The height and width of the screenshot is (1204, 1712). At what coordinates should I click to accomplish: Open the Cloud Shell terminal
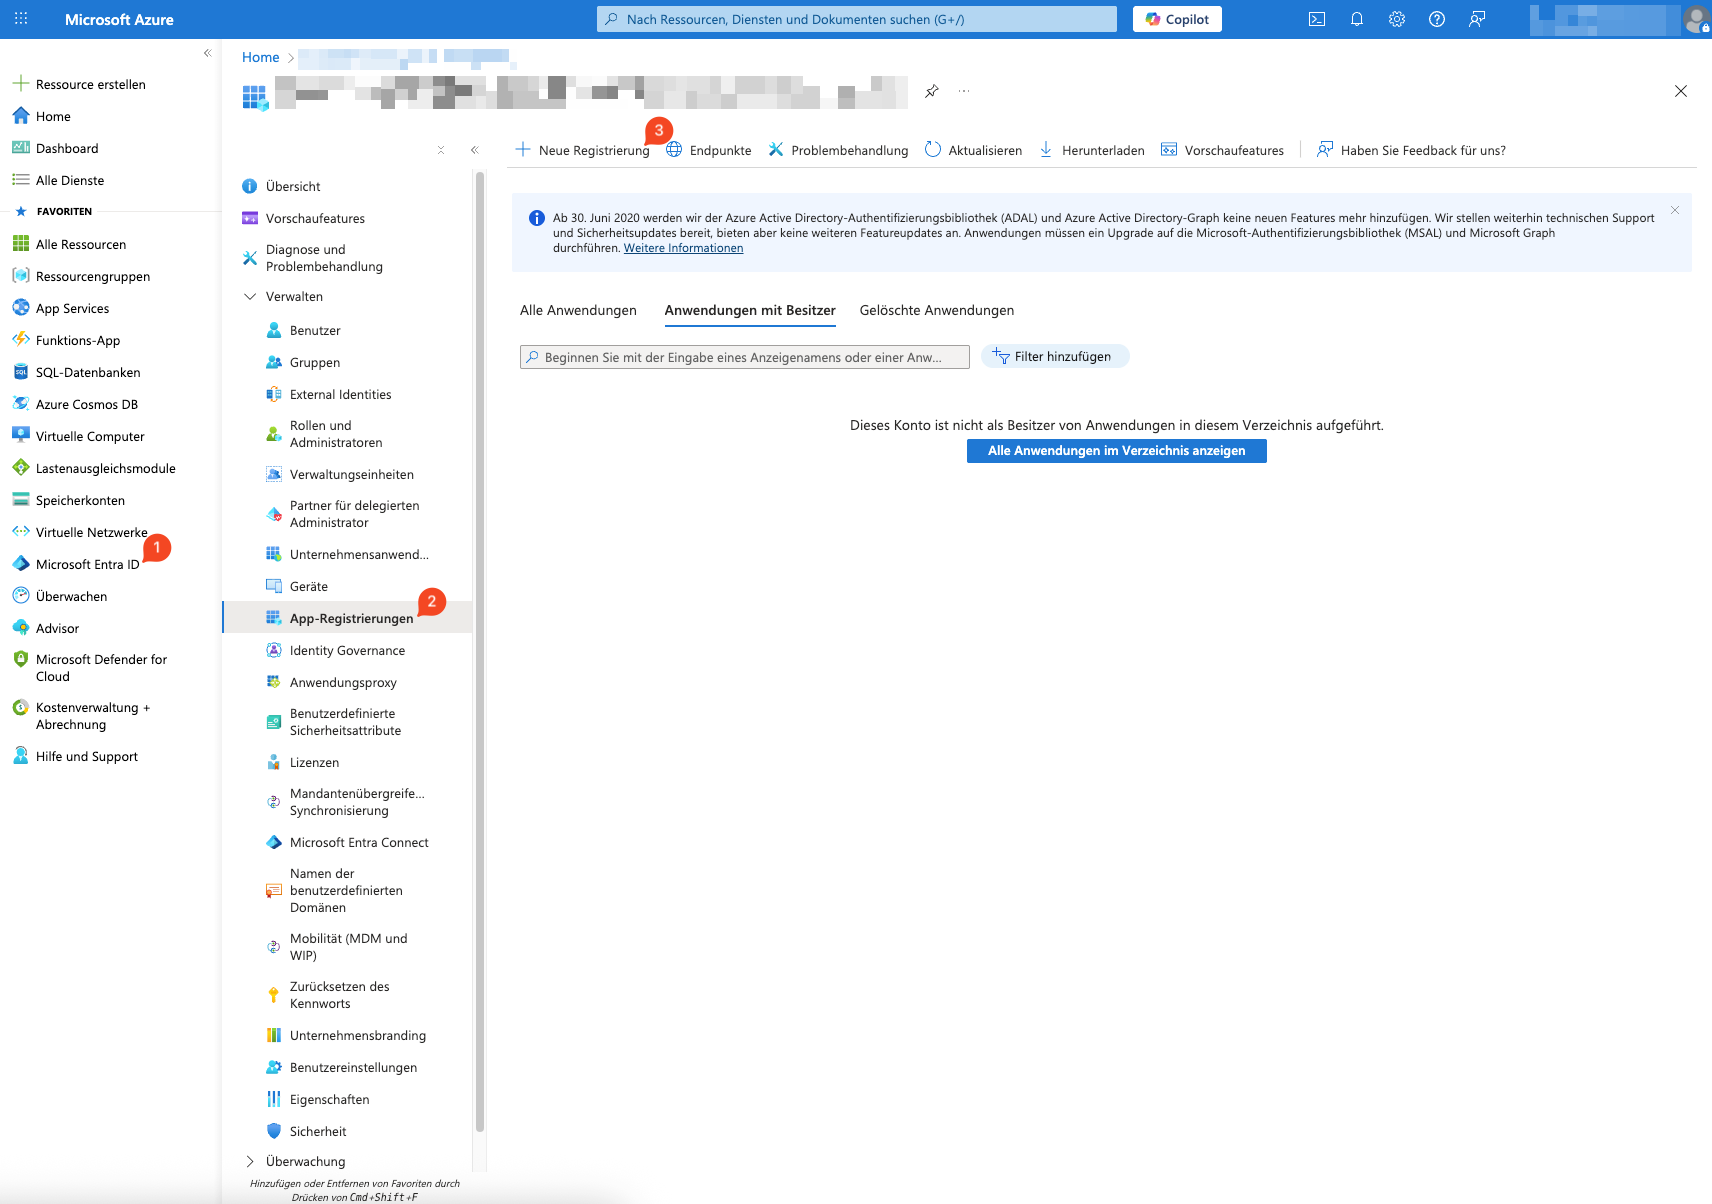[x=1317, y=18]
